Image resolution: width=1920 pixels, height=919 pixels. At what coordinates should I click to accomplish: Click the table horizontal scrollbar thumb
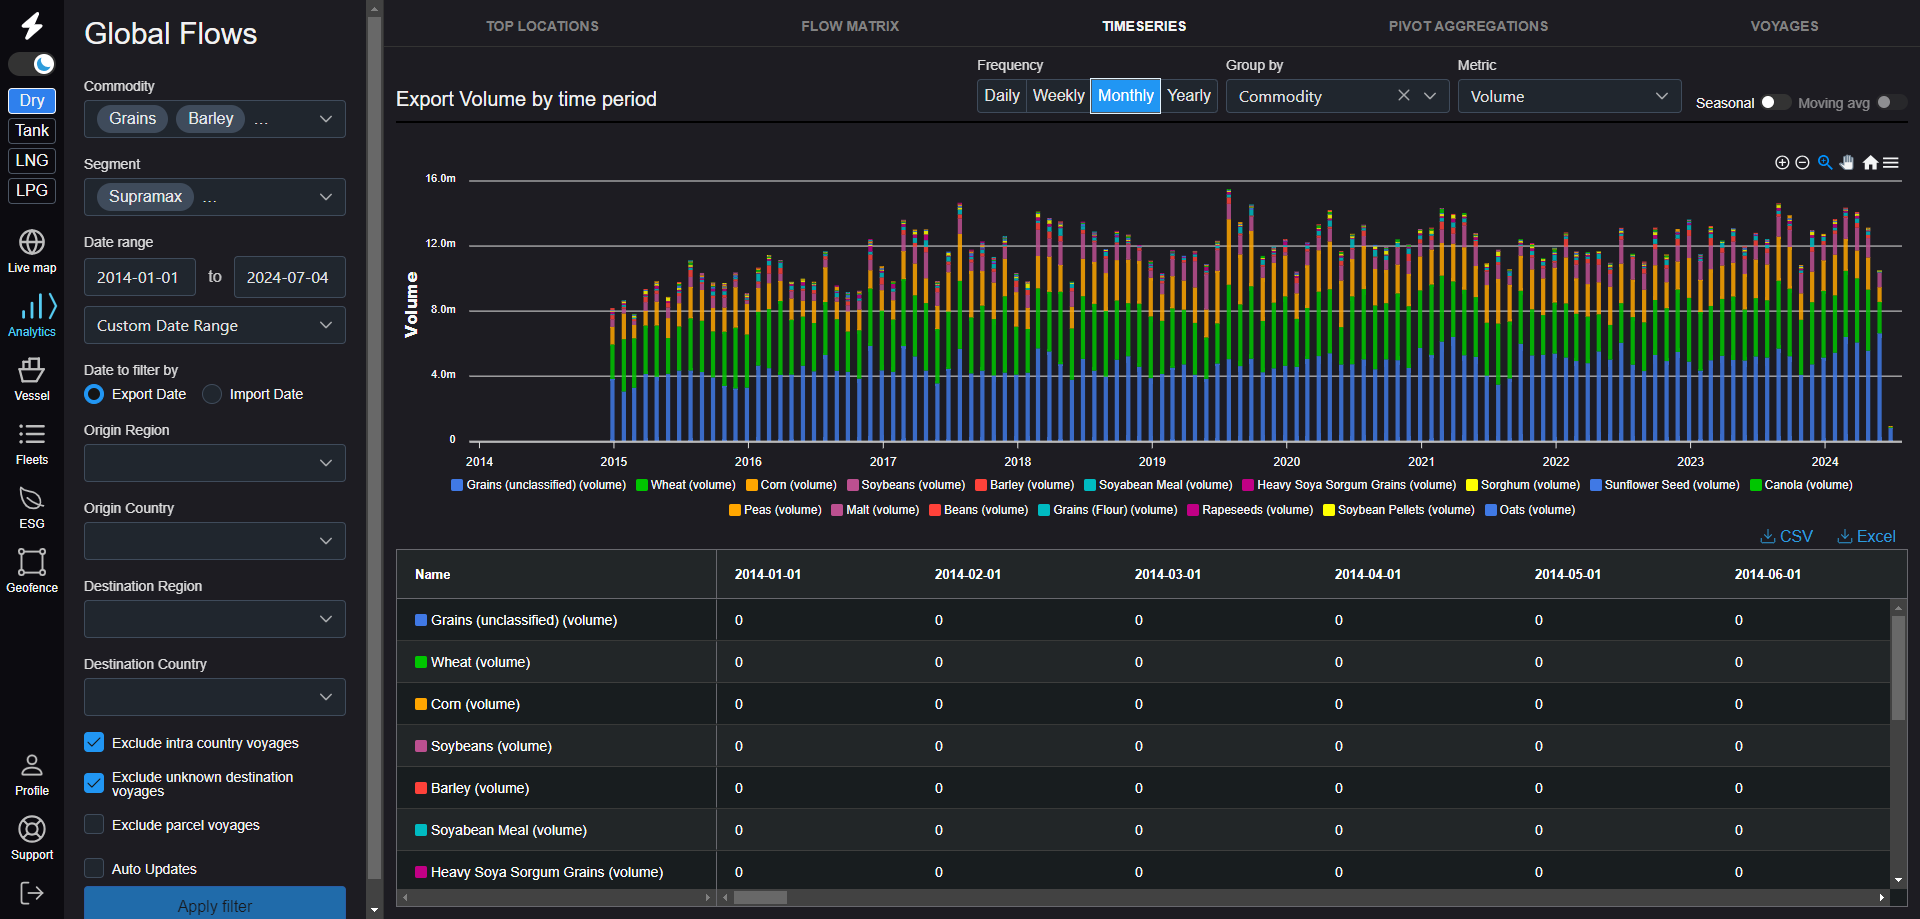(760, 897)
